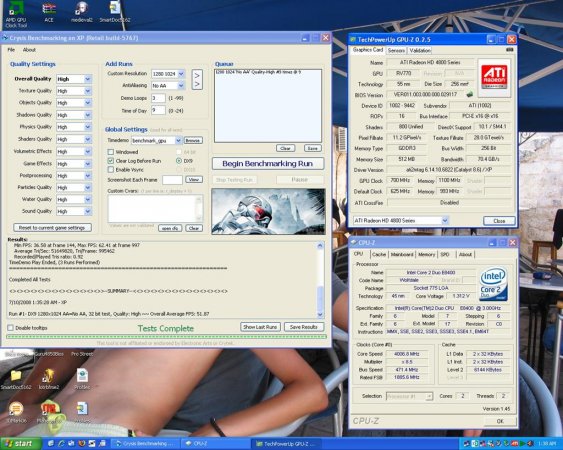This screenshot has width=563, height=450.
Task: Open Internet Explorer from Quick Launch
Action: (61, 444)
